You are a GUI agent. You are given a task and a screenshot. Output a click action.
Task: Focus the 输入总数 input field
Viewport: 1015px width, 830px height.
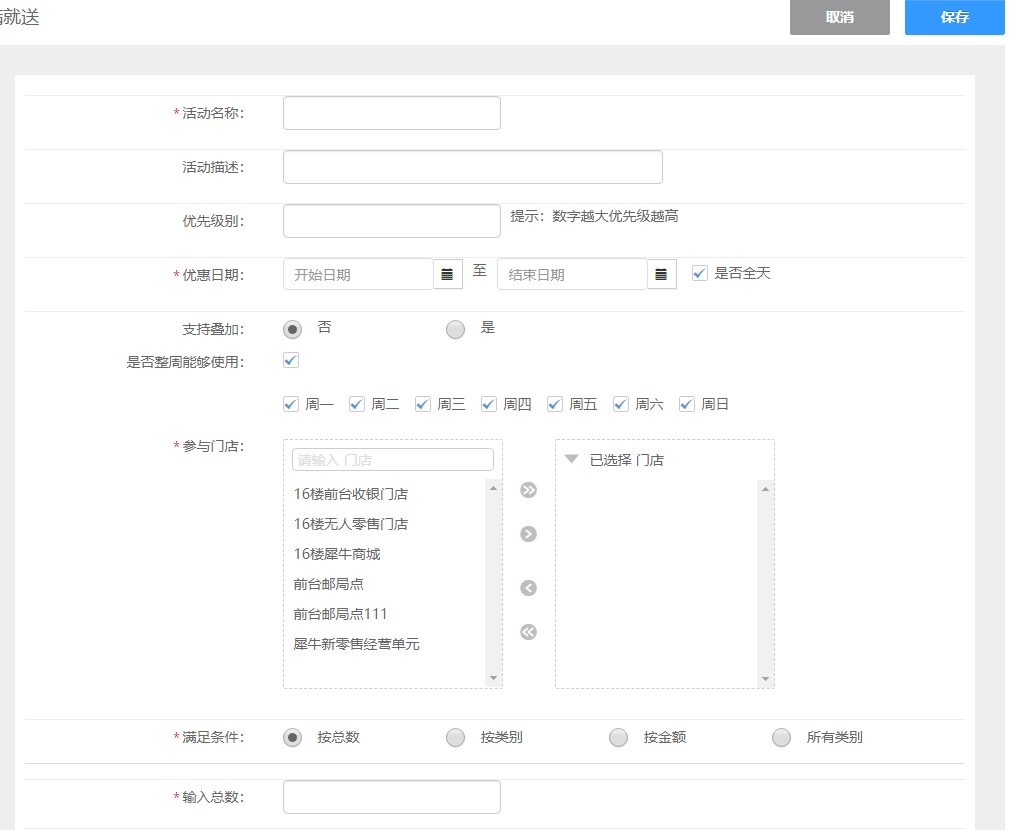392,797
